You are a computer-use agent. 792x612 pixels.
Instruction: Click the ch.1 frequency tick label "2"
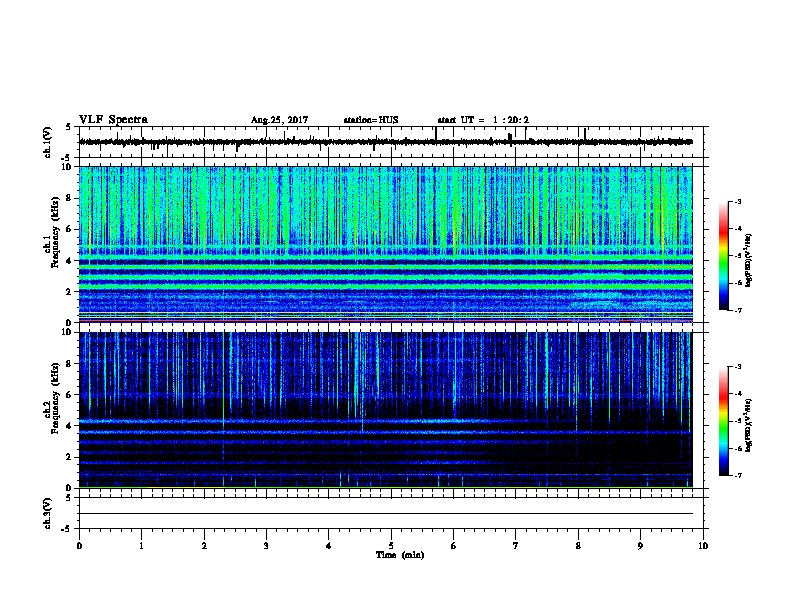tap(69, 292)
